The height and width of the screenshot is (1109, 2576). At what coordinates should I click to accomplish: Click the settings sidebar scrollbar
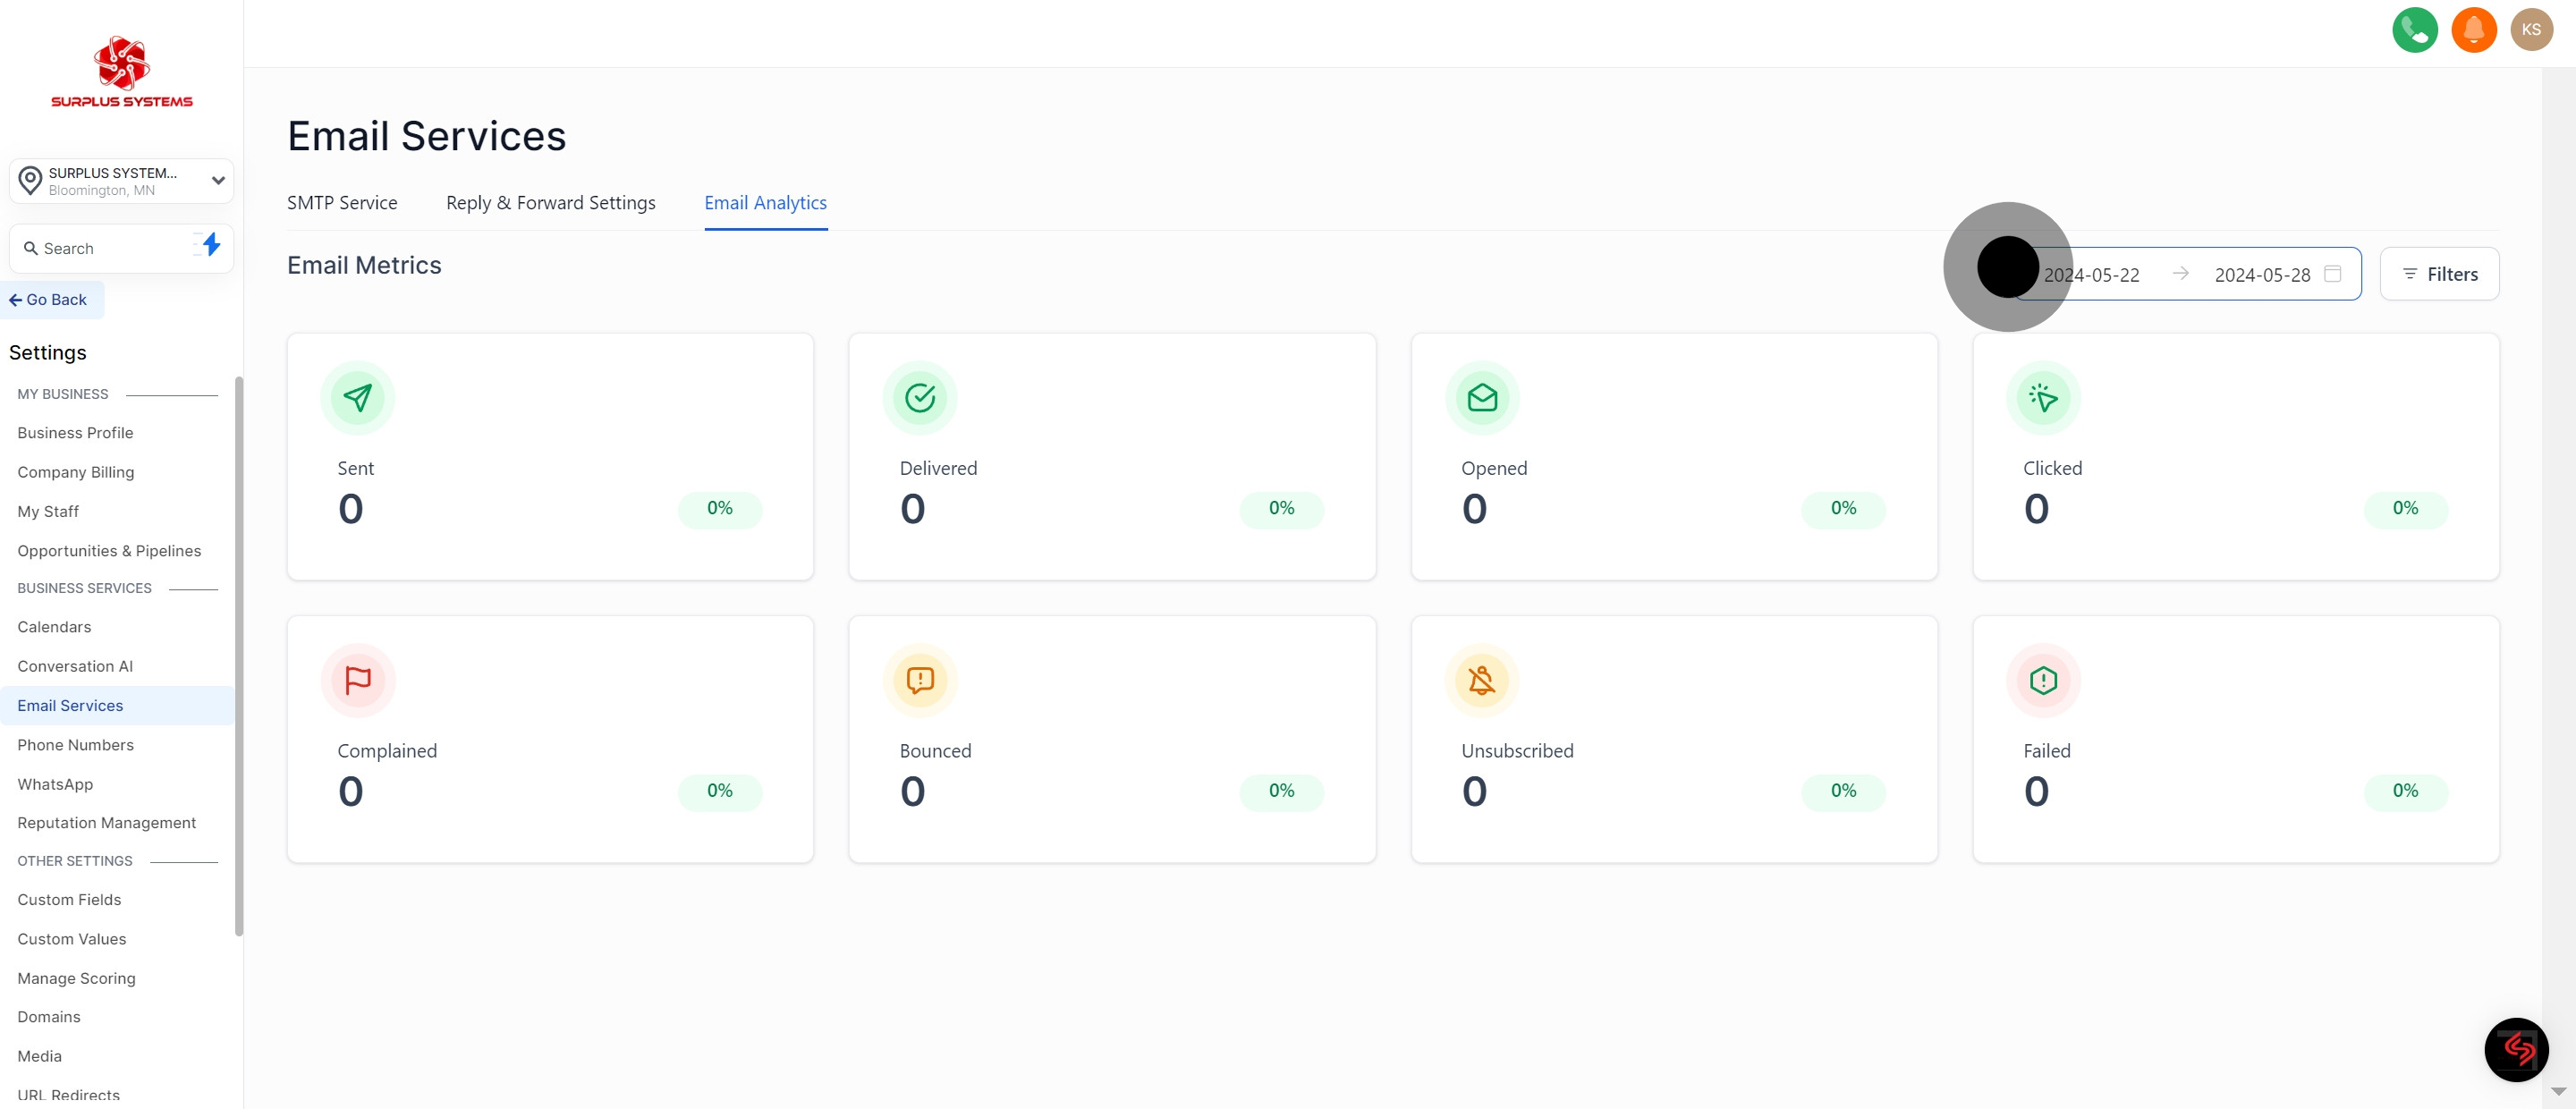coord(239,655)
